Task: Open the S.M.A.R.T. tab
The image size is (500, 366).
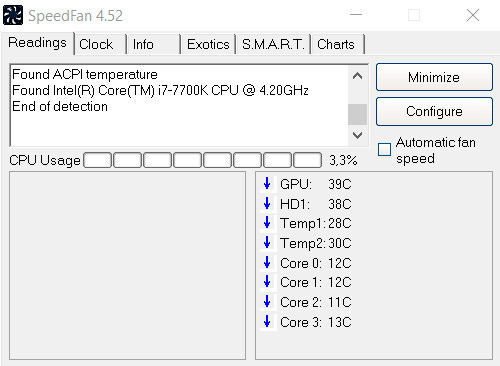Action: pos(273,44)
